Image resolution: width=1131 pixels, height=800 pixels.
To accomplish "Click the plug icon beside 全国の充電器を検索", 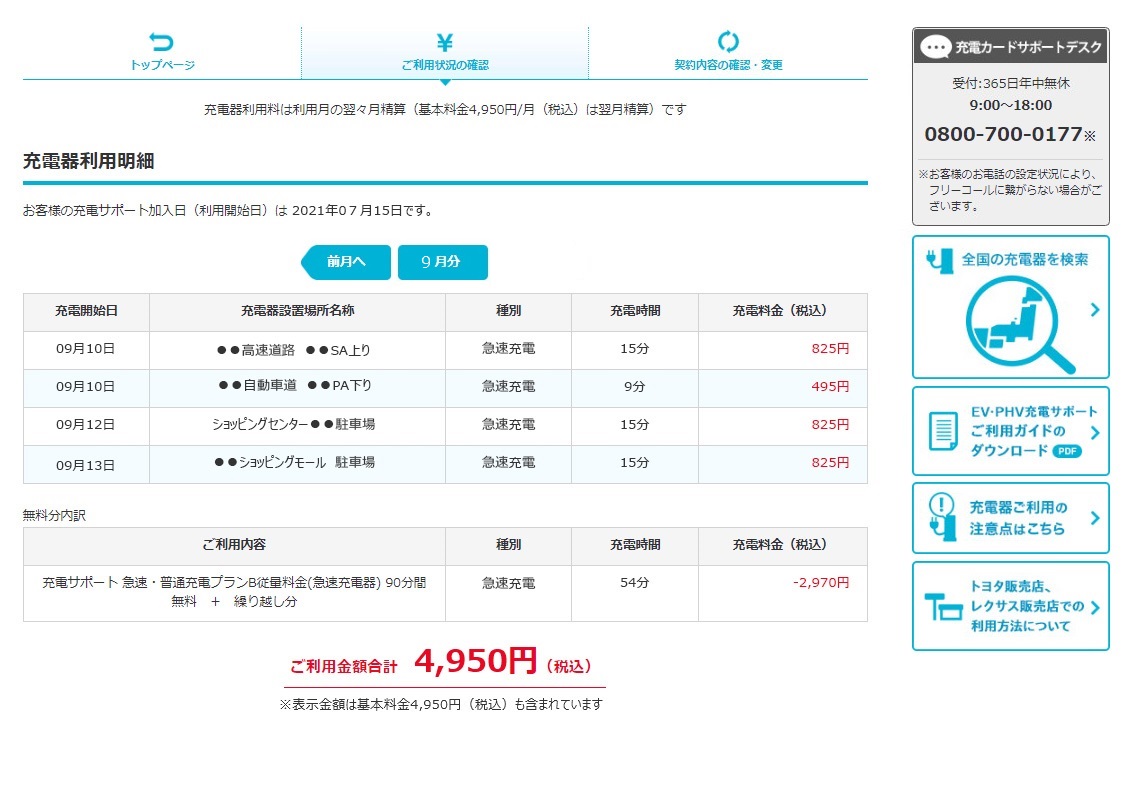I will [939, 261].
